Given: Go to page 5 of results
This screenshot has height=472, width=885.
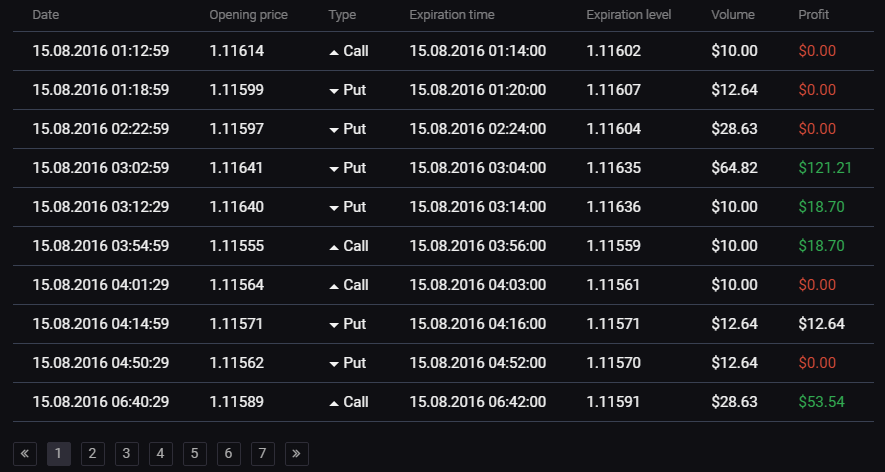Looking at the screenshot, I should pos(195,453).
